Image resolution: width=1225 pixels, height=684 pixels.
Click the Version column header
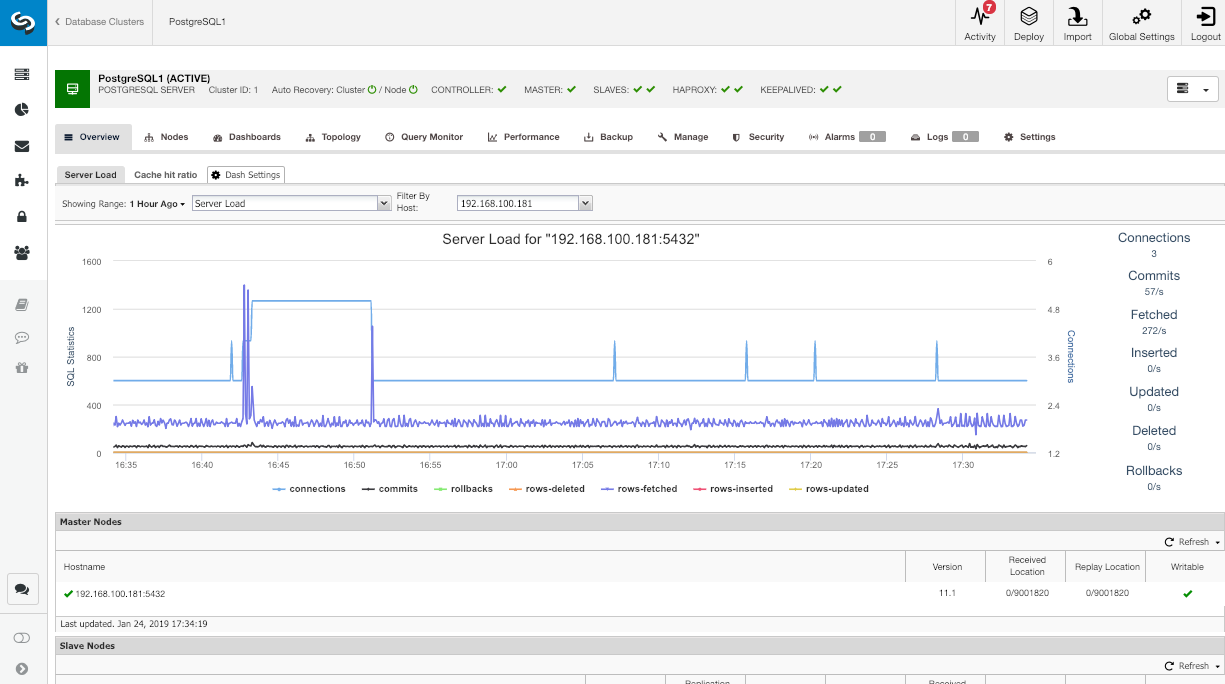(947, 567)
